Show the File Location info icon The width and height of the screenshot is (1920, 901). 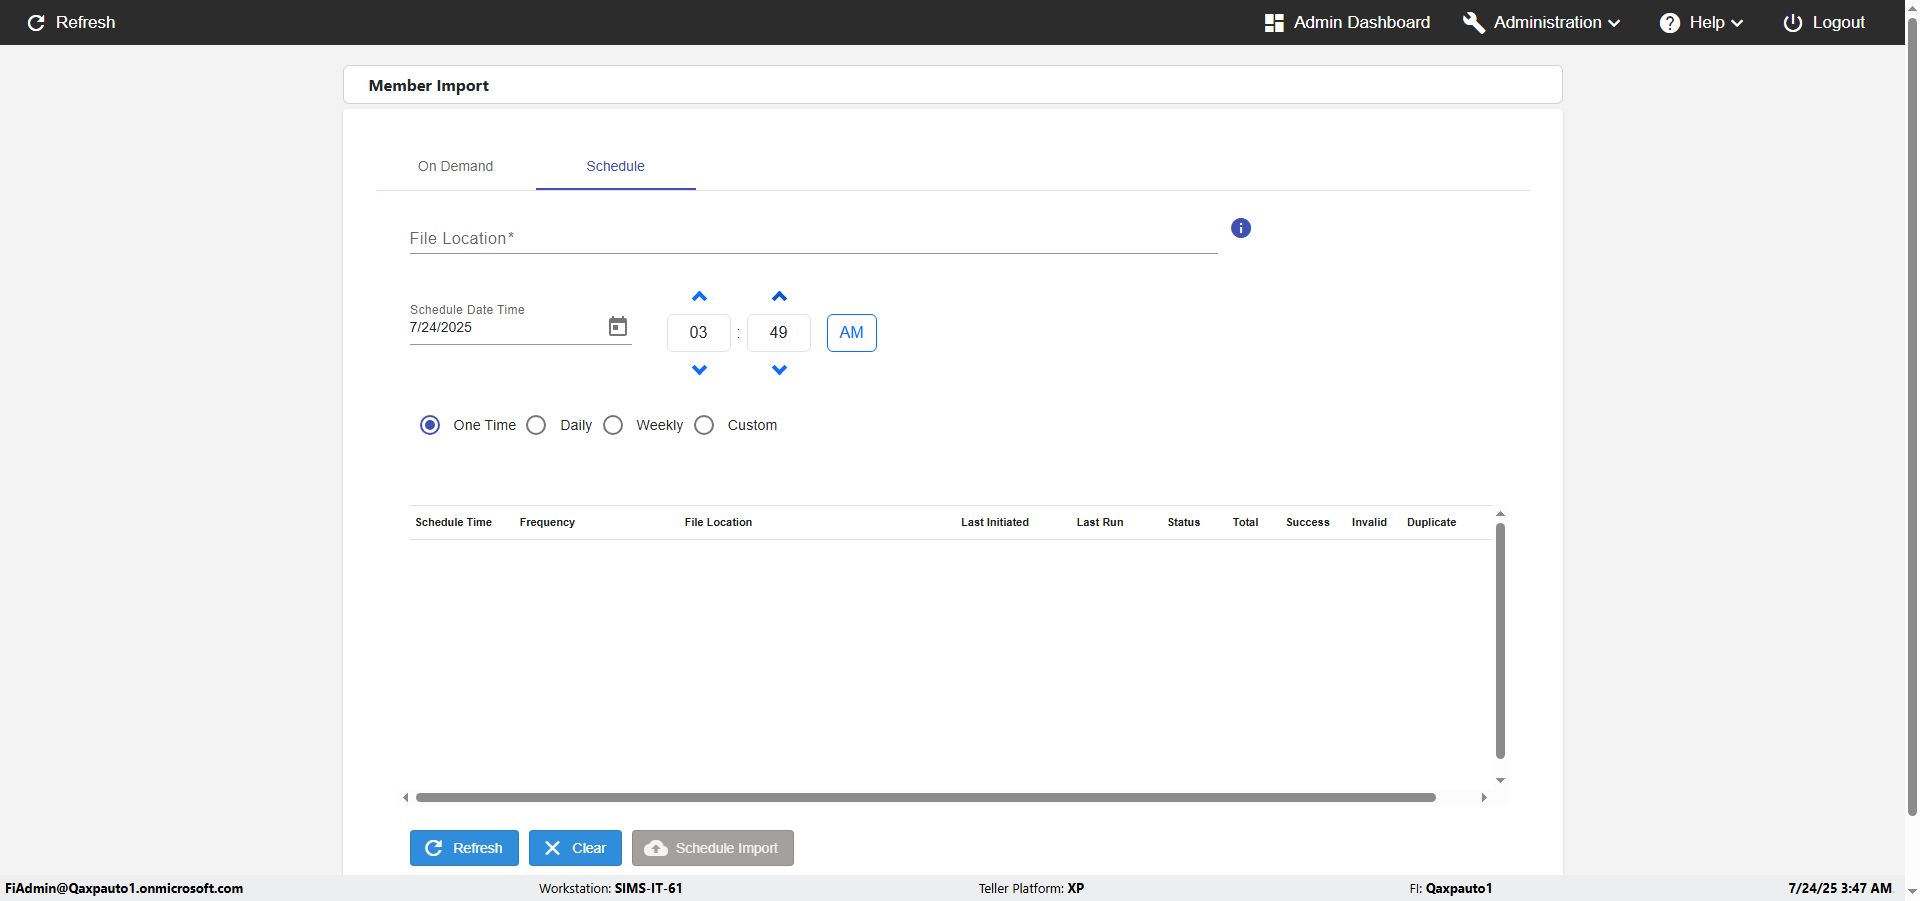click(1241, 228)
